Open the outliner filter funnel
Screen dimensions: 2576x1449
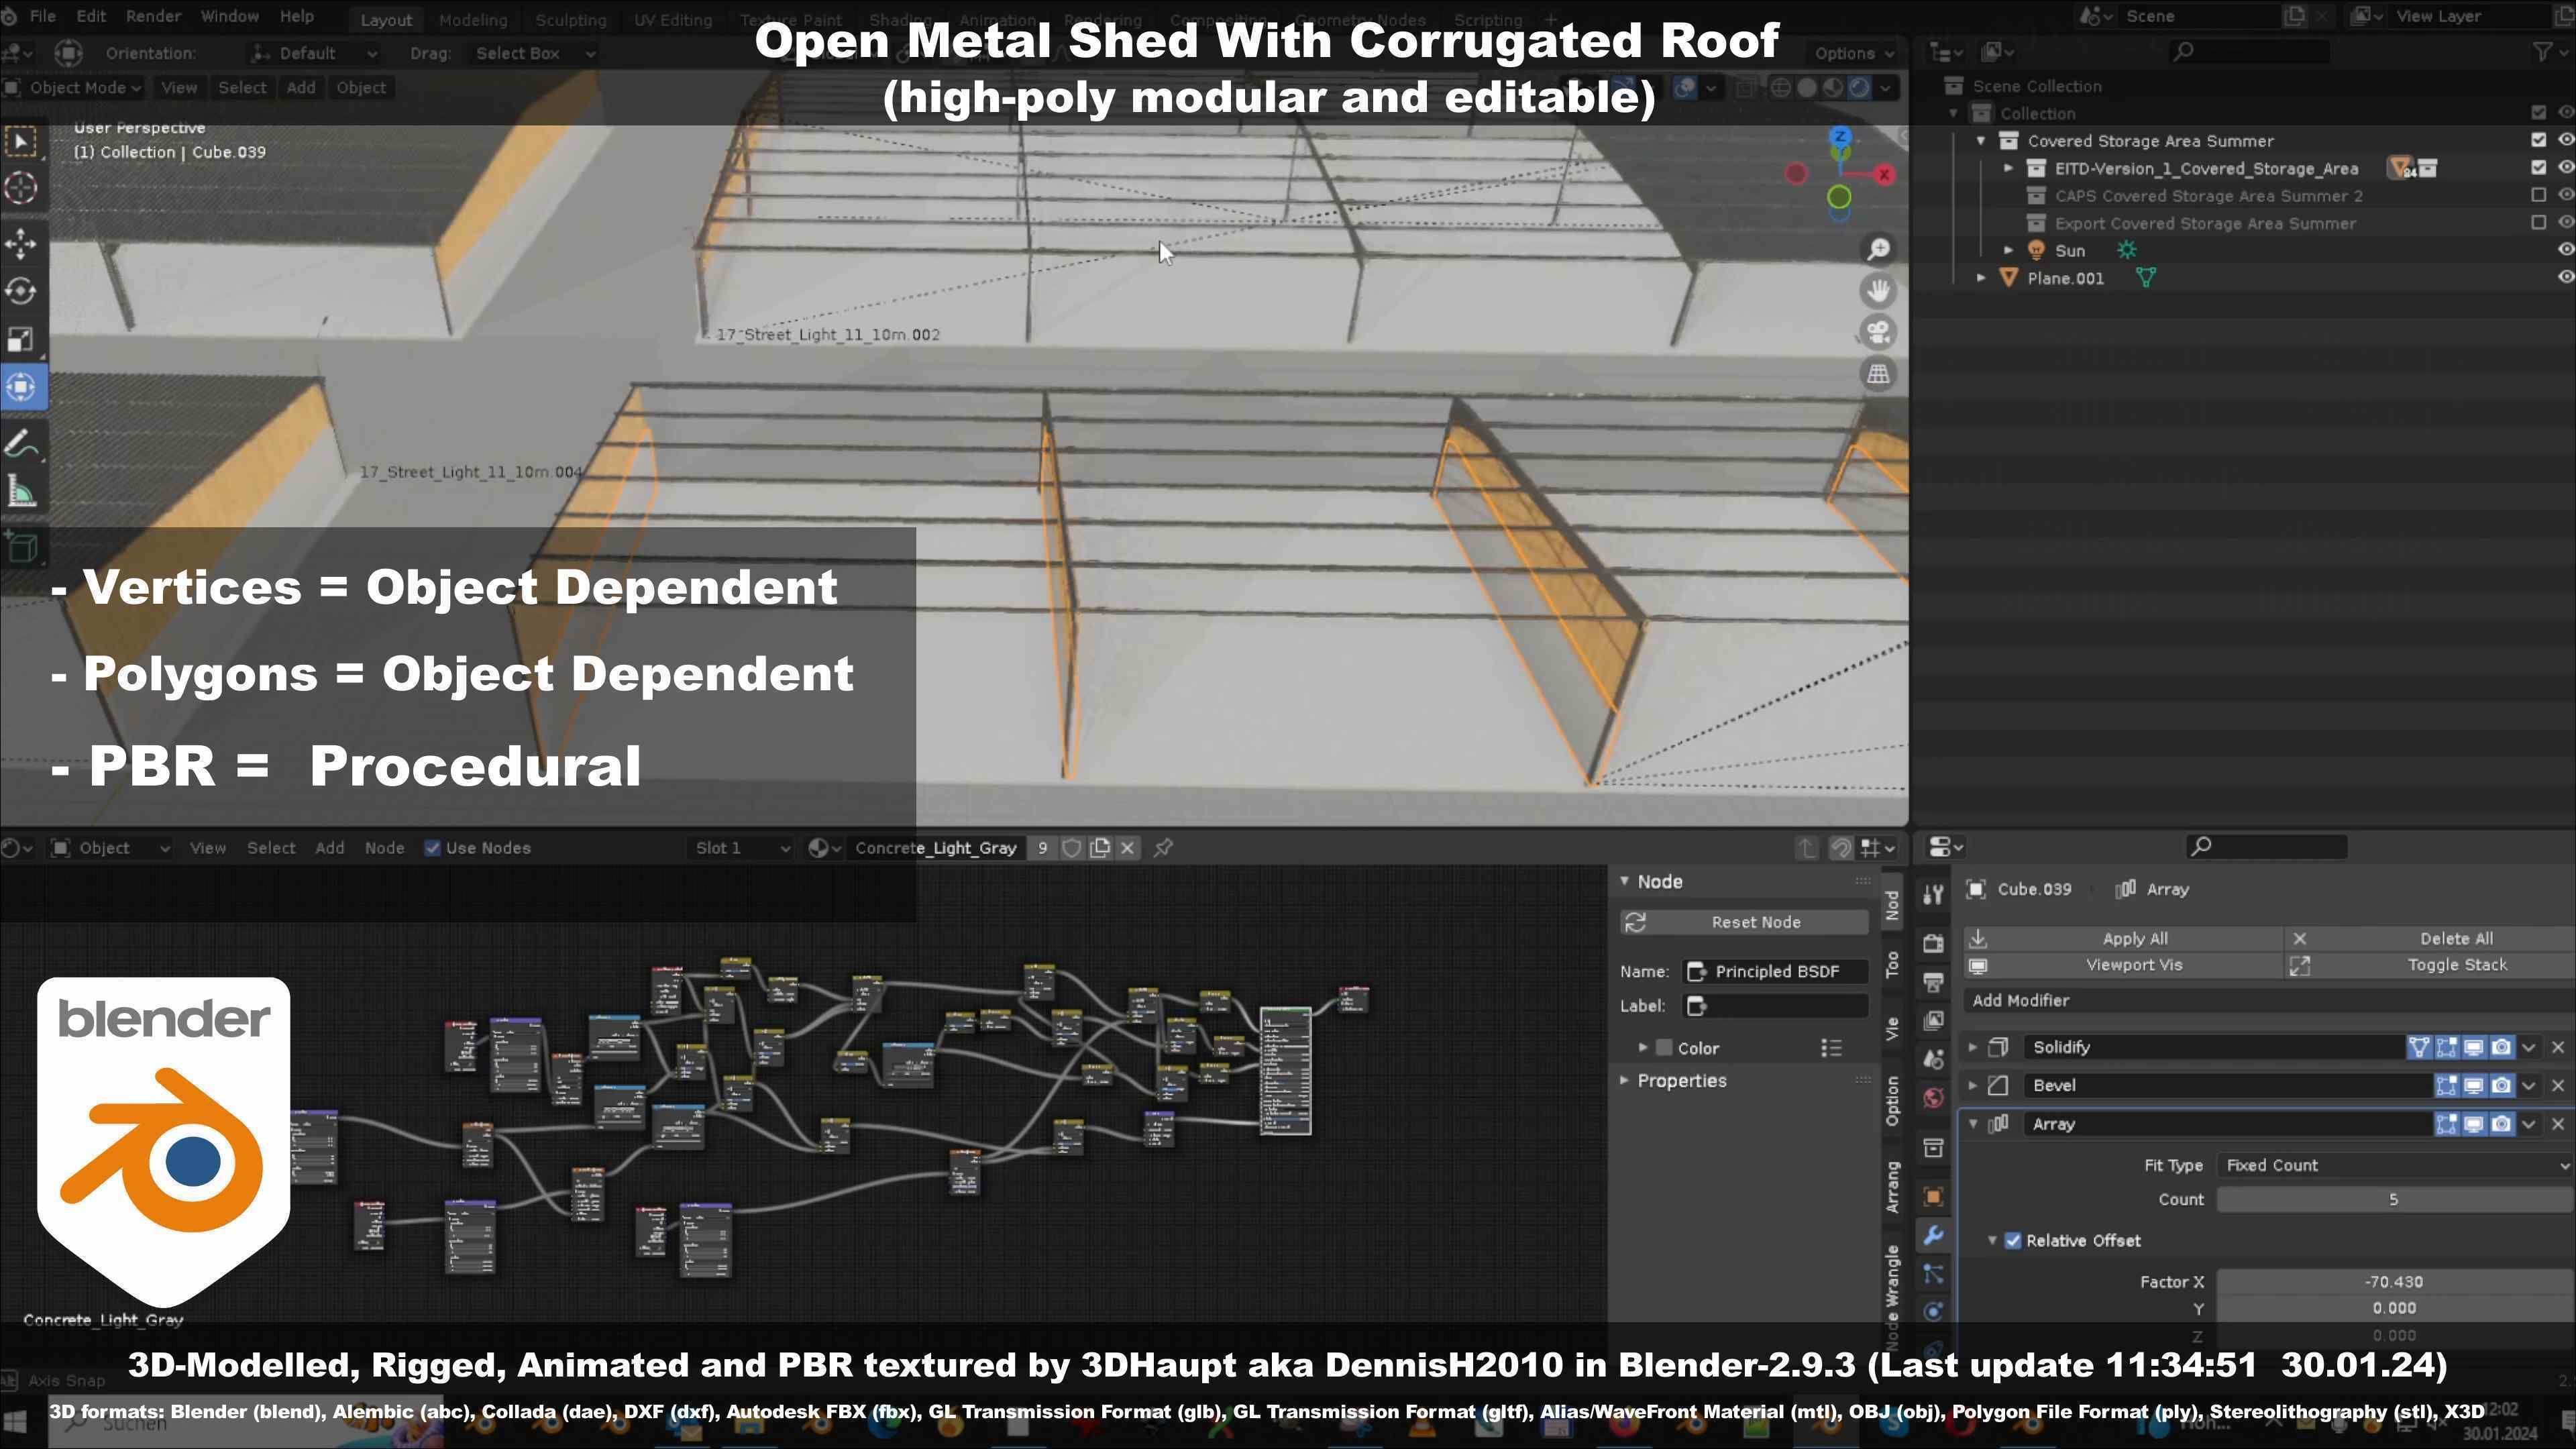pyautogui.click(x=2543, y=52)
